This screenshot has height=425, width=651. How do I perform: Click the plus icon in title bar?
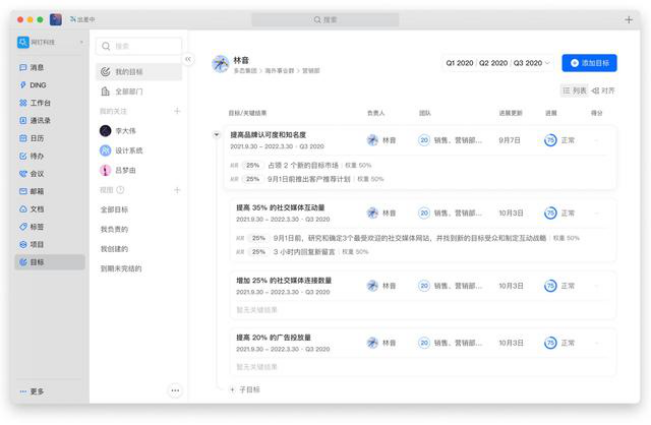point(629,20)
